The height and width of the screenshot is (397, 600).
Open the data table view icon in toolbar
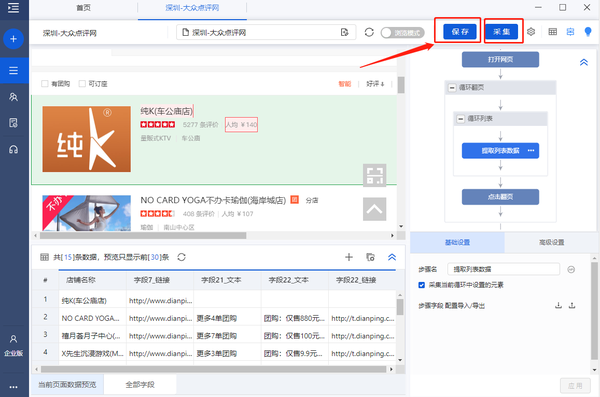pyautogui.click(x=553, y=32)
